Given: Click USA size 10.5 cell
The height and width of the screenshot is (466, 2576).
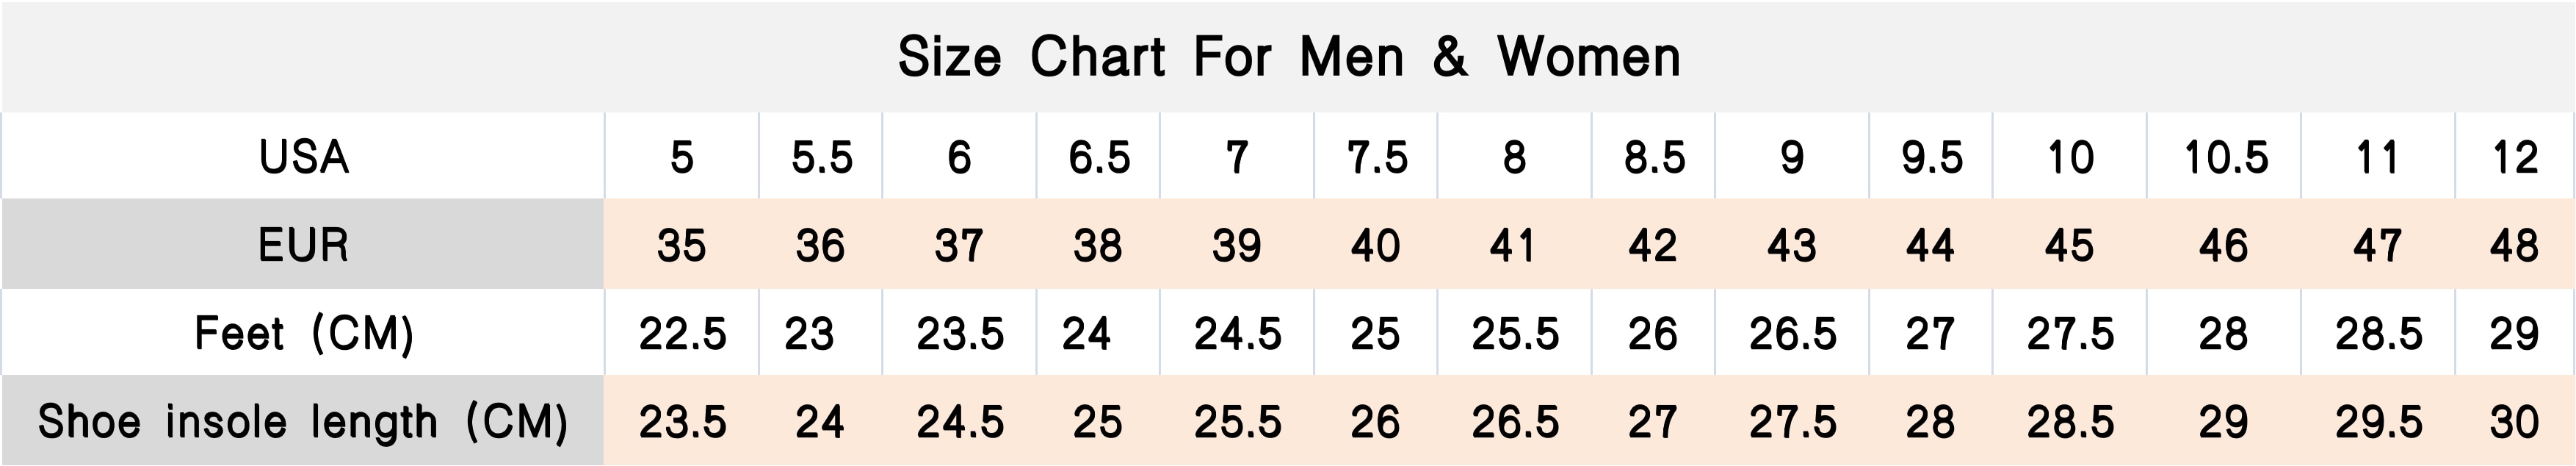Looking at the screenshot, I should [x=2225, y=157].
